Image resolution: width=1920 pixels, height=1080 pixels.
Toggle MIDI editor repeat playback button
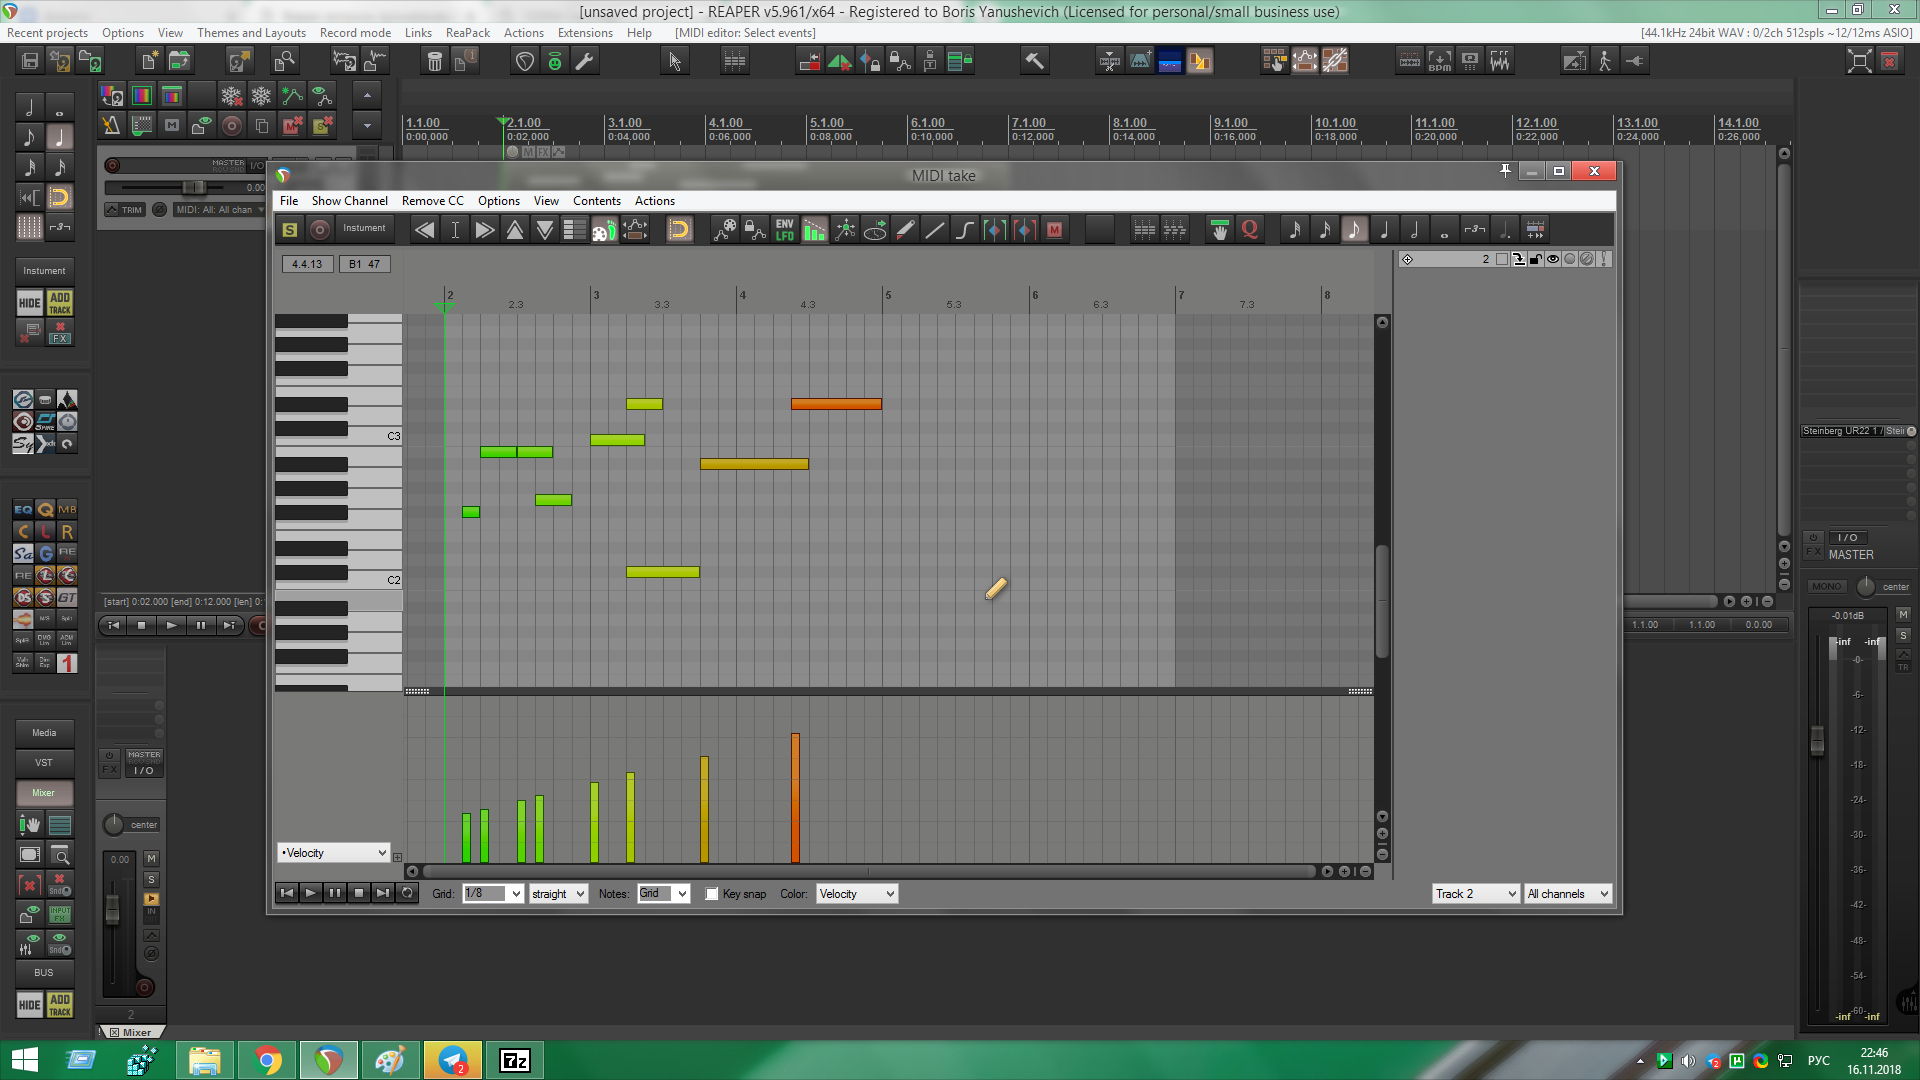[407, 893]
